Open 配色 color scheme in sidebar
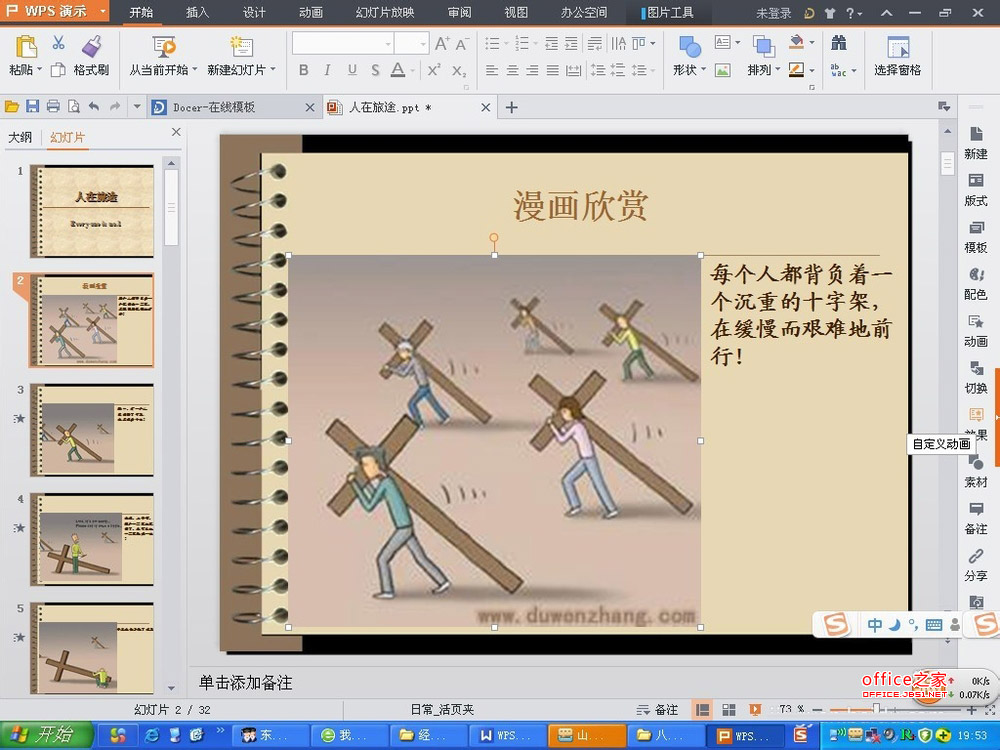1000x750 pixels. coord(976,283)
